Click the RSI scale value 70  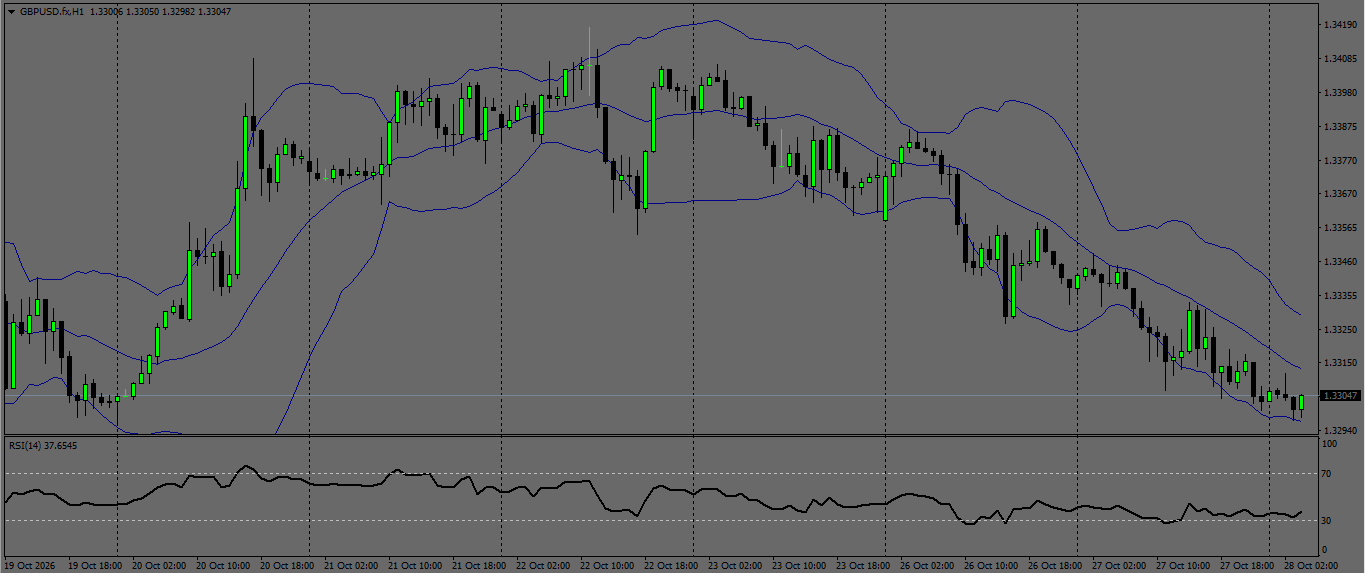(x=1327, y=474)
